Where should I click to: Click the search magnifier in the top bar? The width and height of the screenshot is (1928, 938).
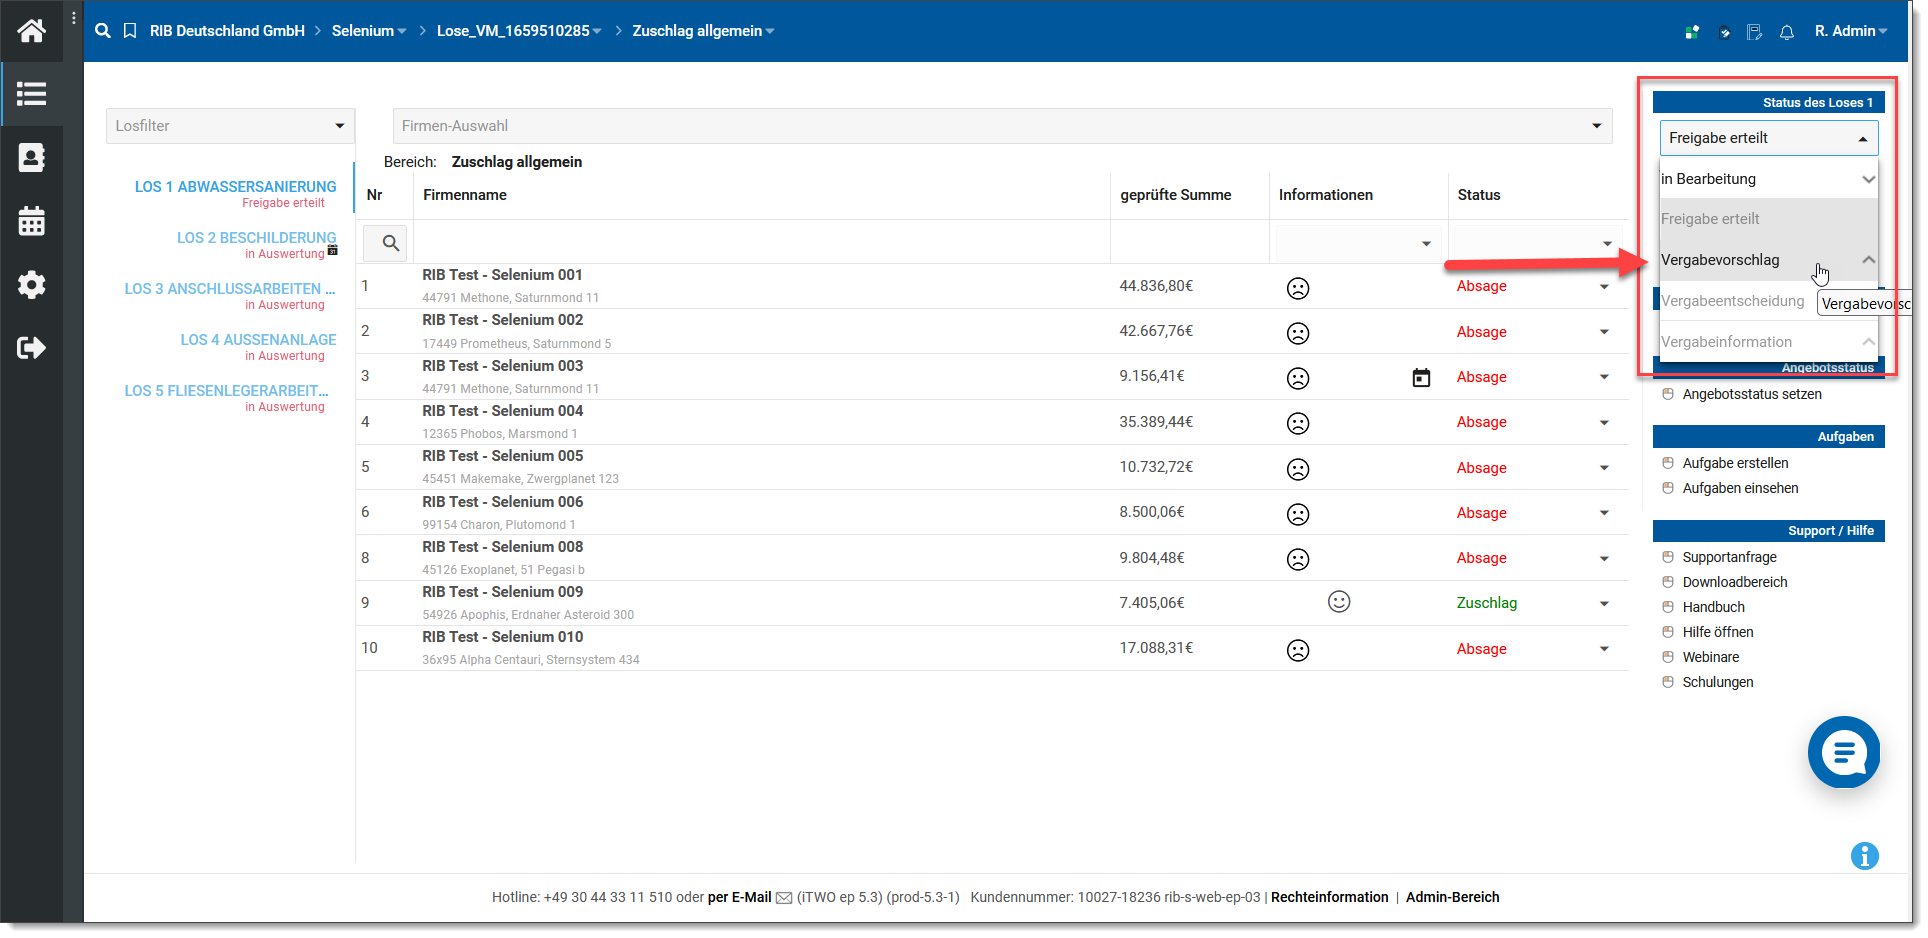102,31
